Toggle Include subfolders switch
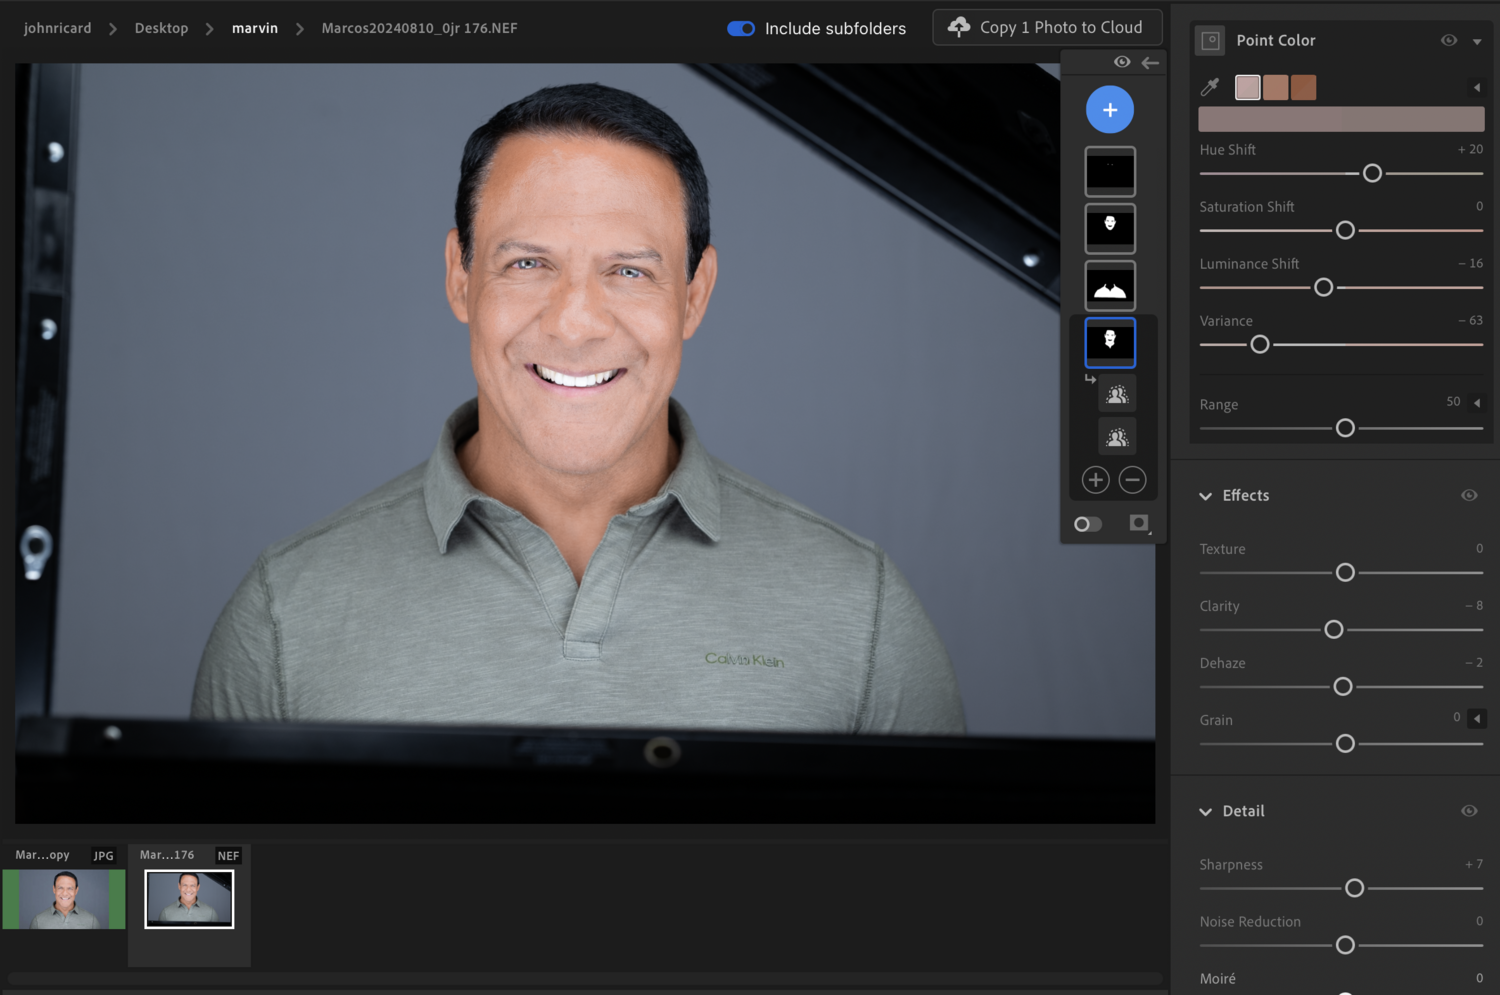The image size is (1500, 995). click(x=741, y=28)
